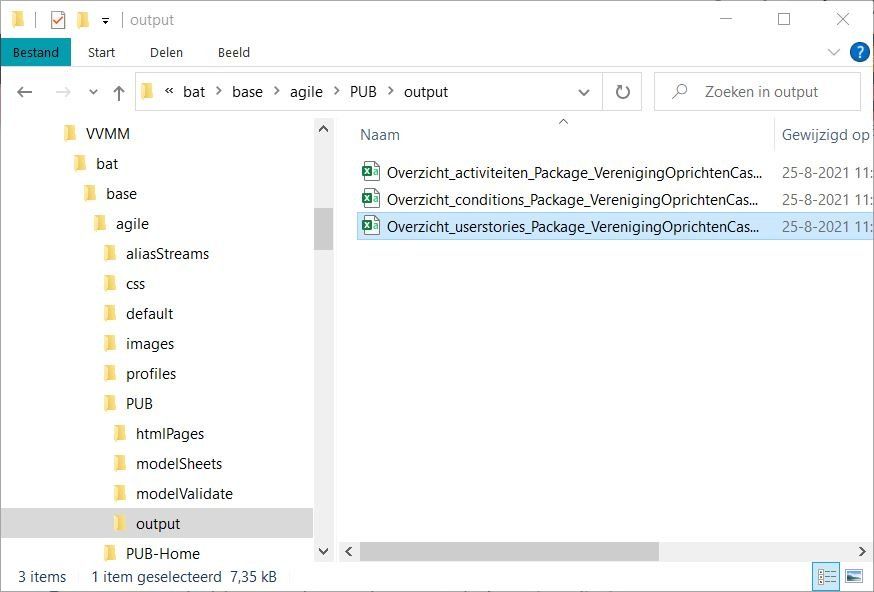Screen dimensions: 874x592
Task: Expand the chevron after 'bat' in address bar
Action: point(219,91)
